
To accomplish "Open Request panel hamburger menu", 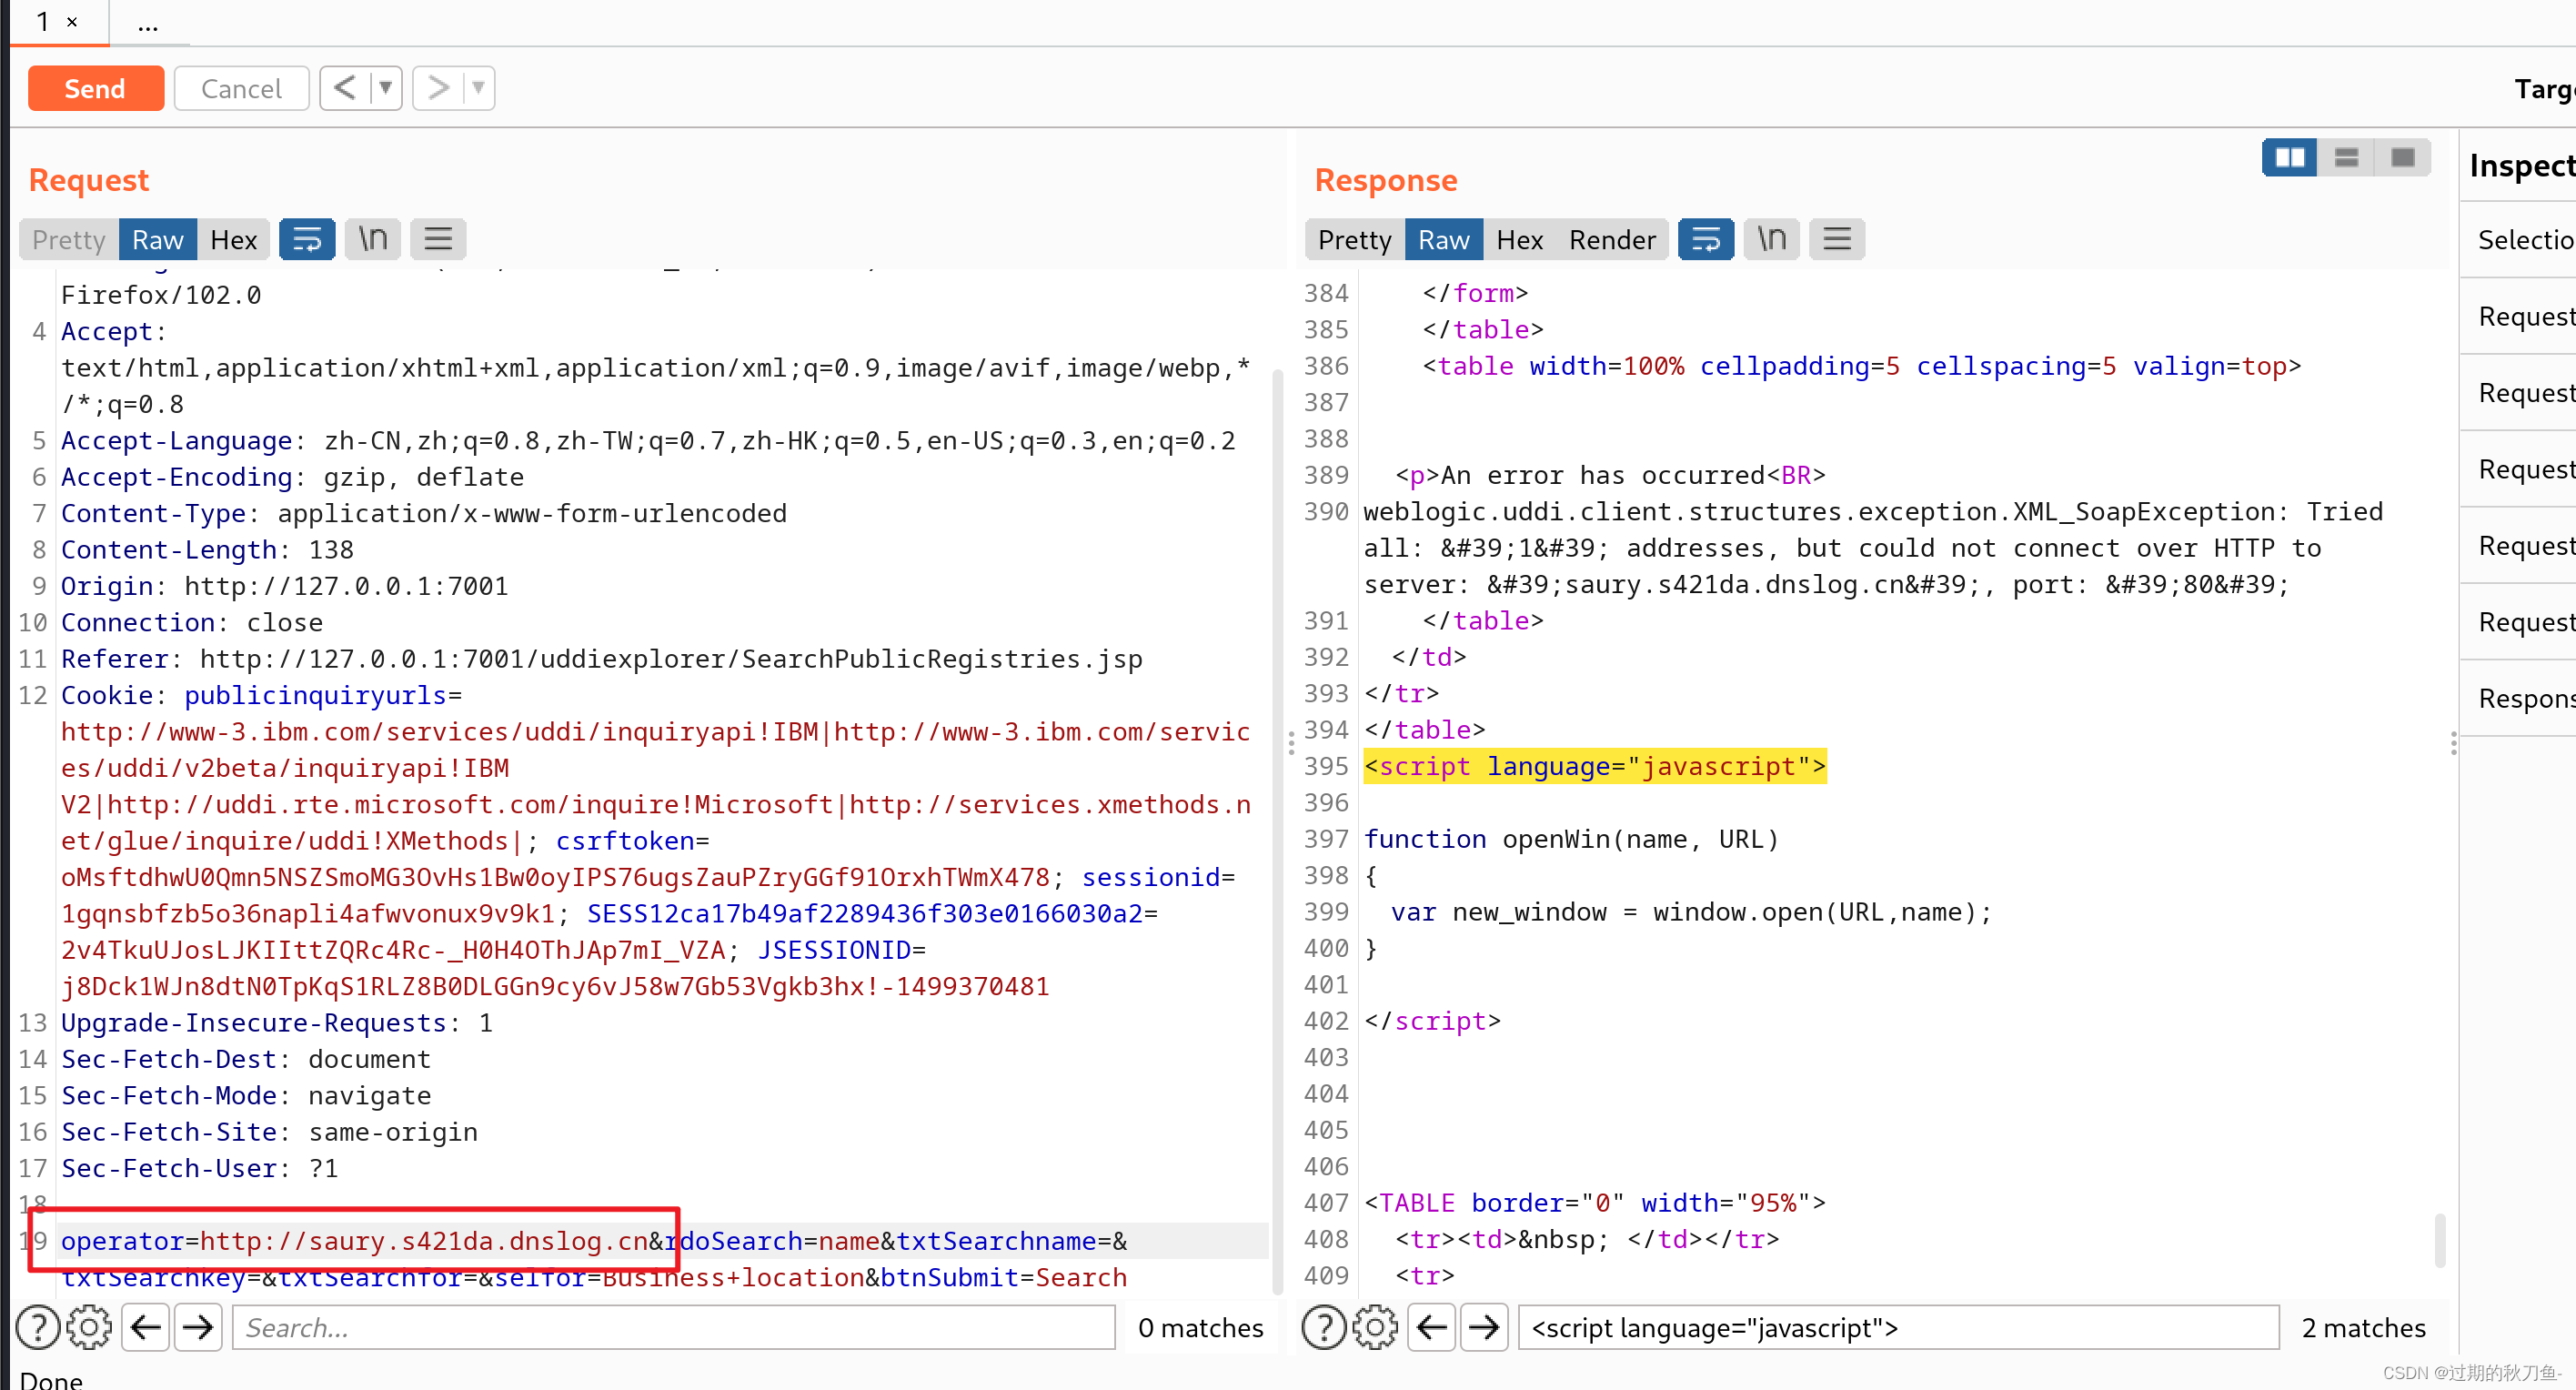I will point(438,240).
